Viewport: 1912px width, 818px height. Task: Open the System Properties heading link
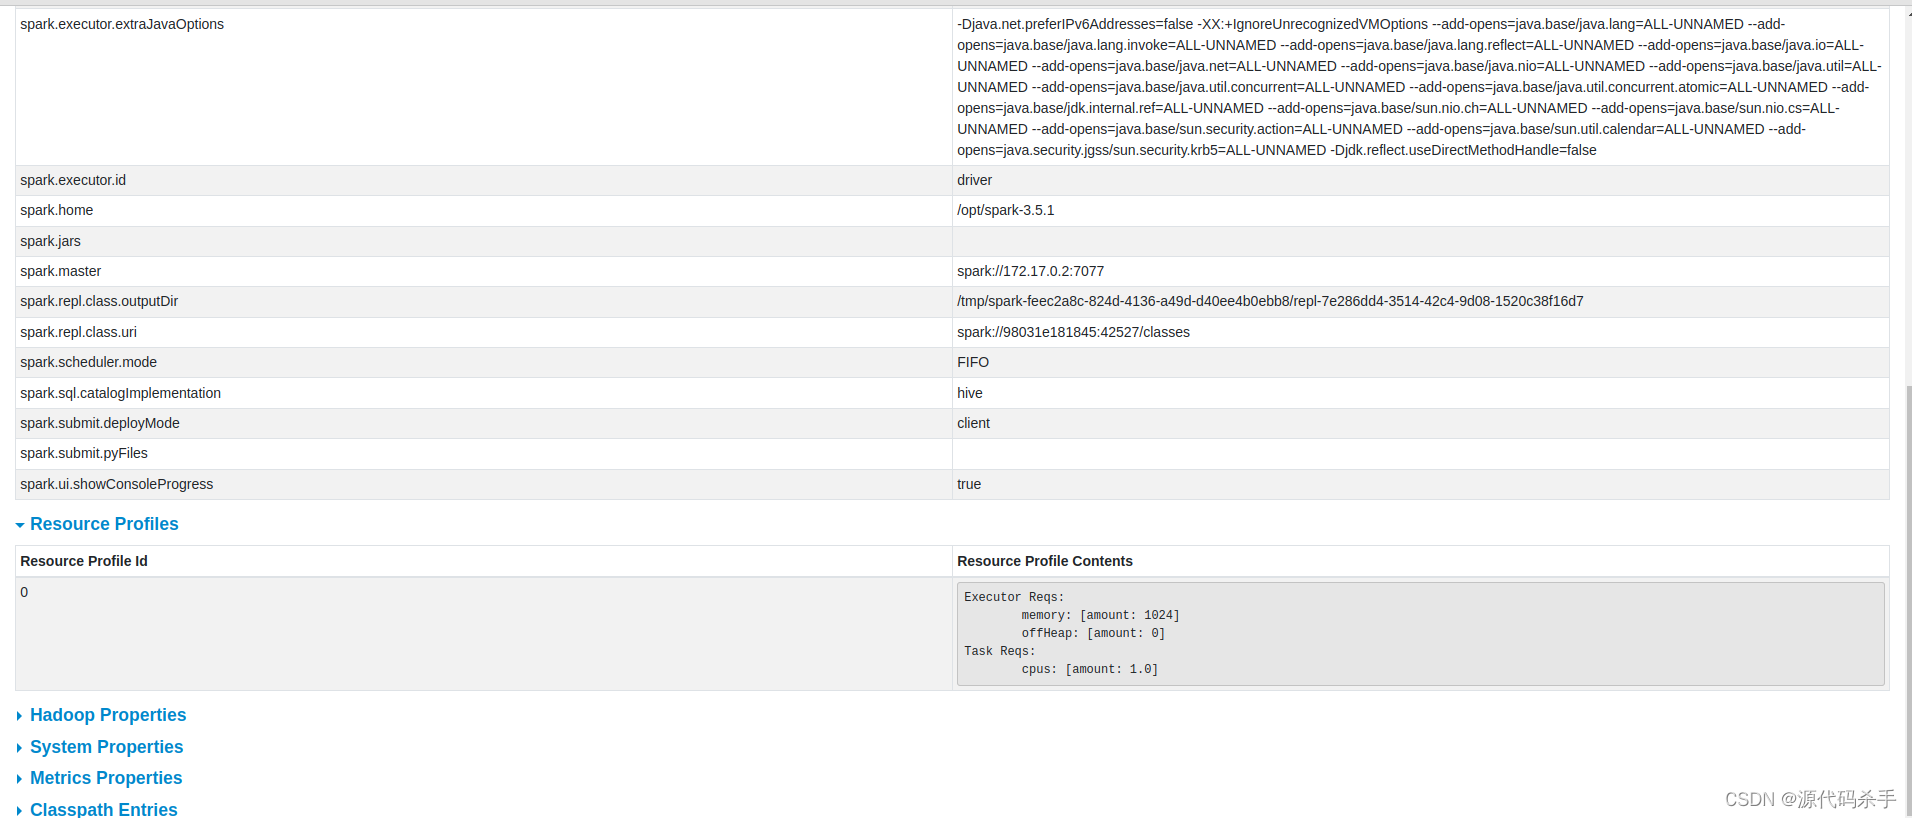106,747
